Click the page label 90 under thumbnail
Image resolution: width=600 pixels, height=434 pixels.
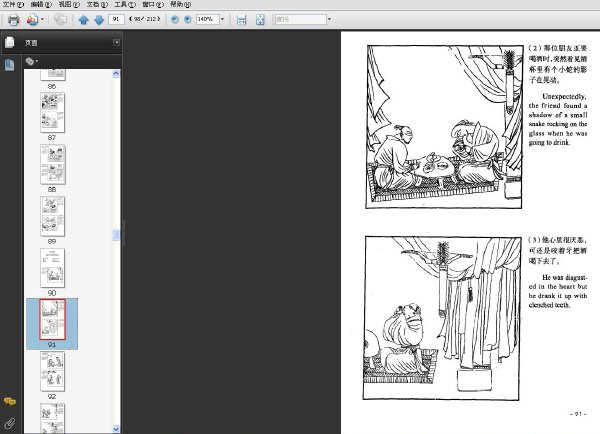(x=52, y=293)
